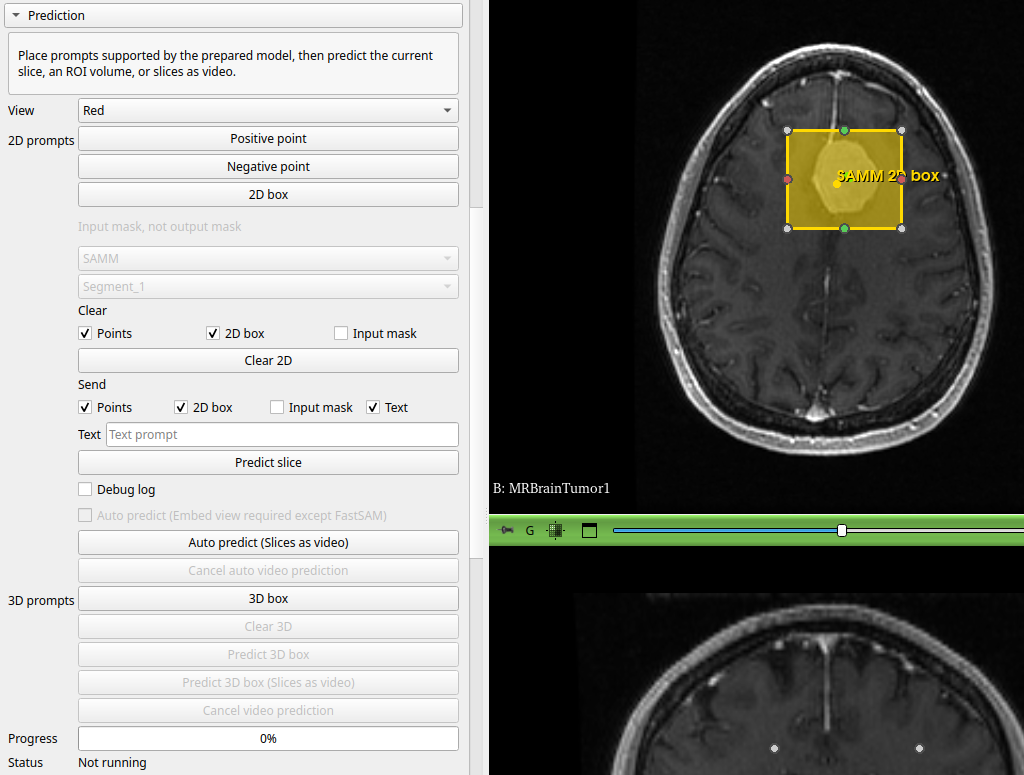Click the Progress bar showing 0%
Image resolution: width=1024 pixels, height=775 pixels.
tap(268, 738)
